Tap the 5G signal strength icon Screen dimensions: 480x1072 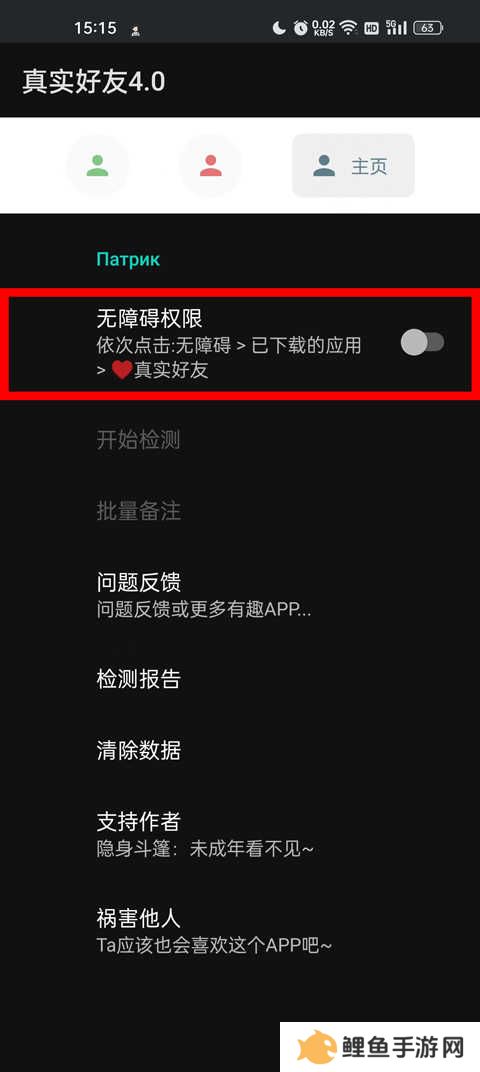click(396, 28)
